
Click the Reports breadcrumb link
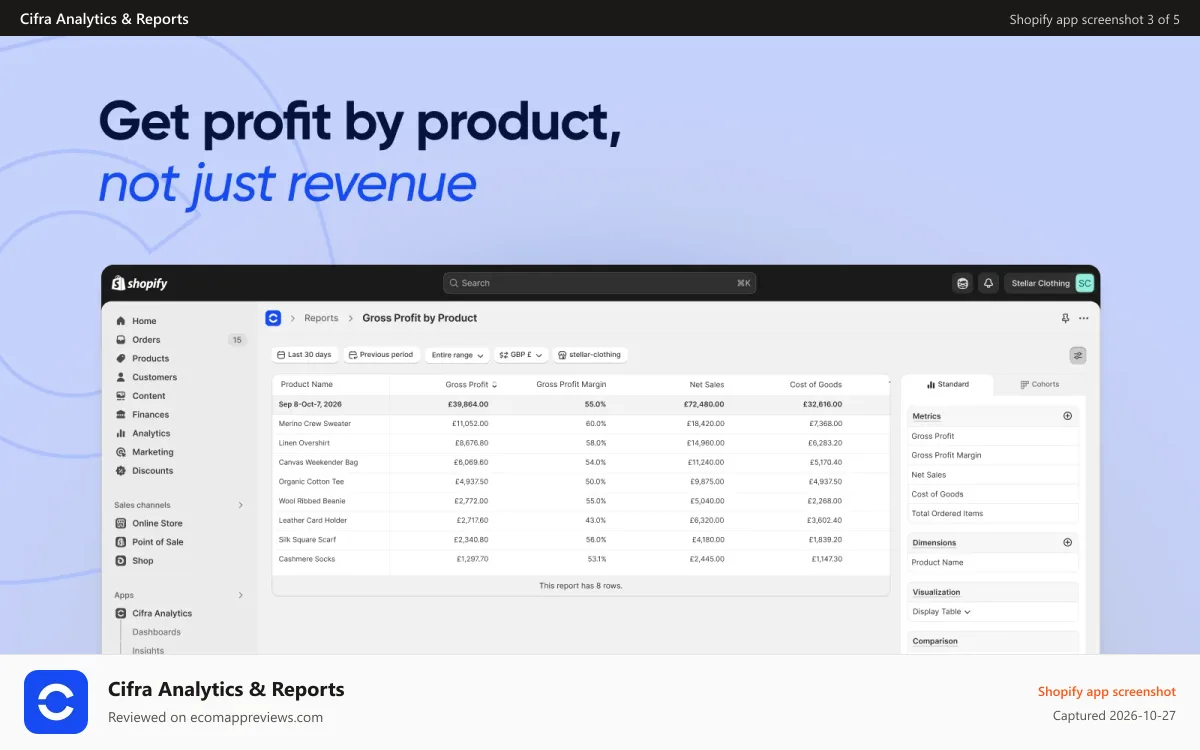coord(321,318)
